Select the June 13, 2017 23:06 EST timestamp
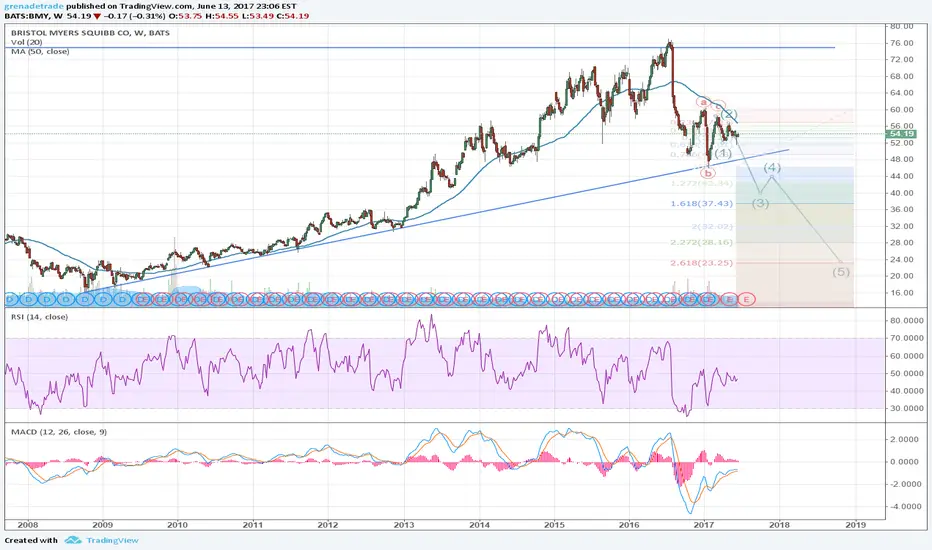The width and height of the screenshot is (932, 550). point(247,6)
